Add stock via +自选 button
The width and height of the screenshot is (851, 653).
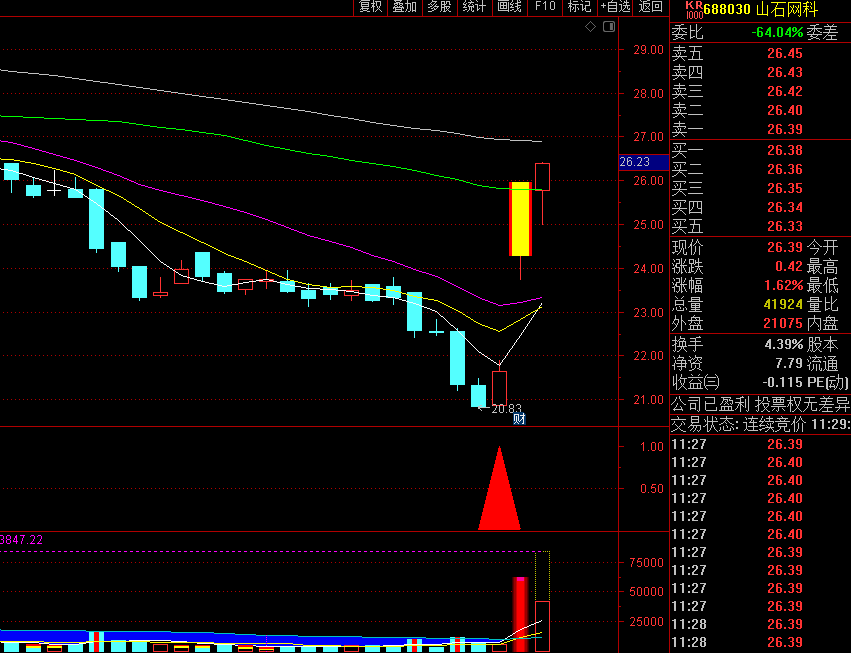tap(615, 7)
